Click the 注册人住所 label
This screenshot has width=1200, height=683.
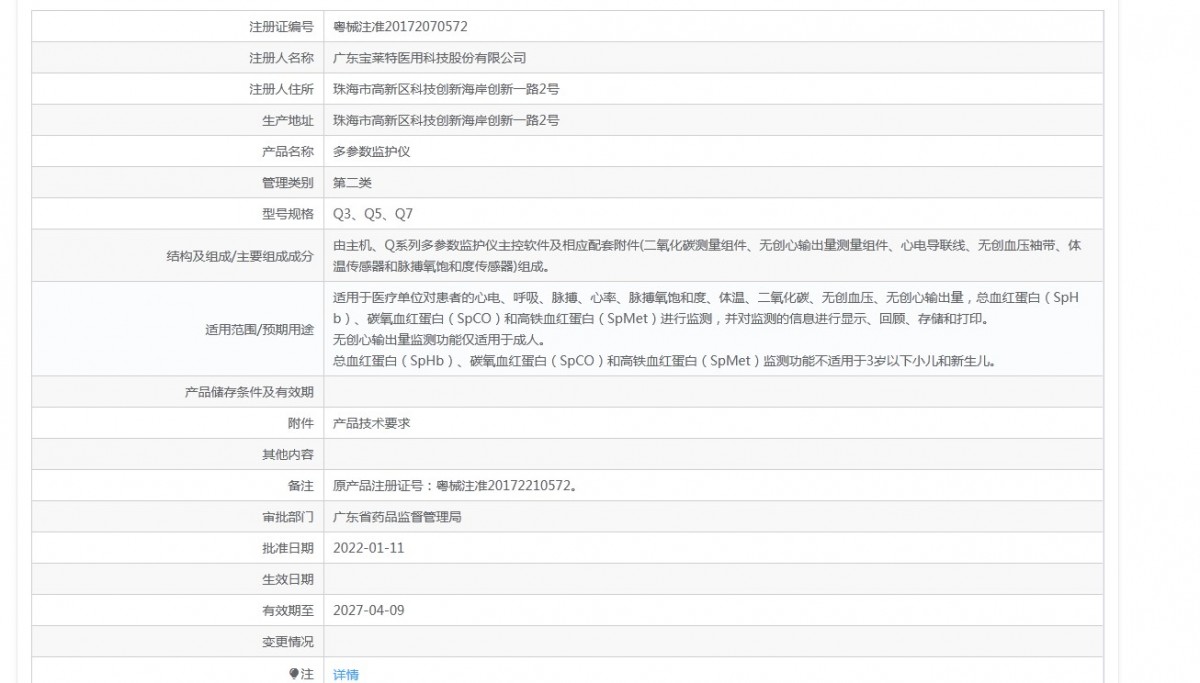[281, 89]
